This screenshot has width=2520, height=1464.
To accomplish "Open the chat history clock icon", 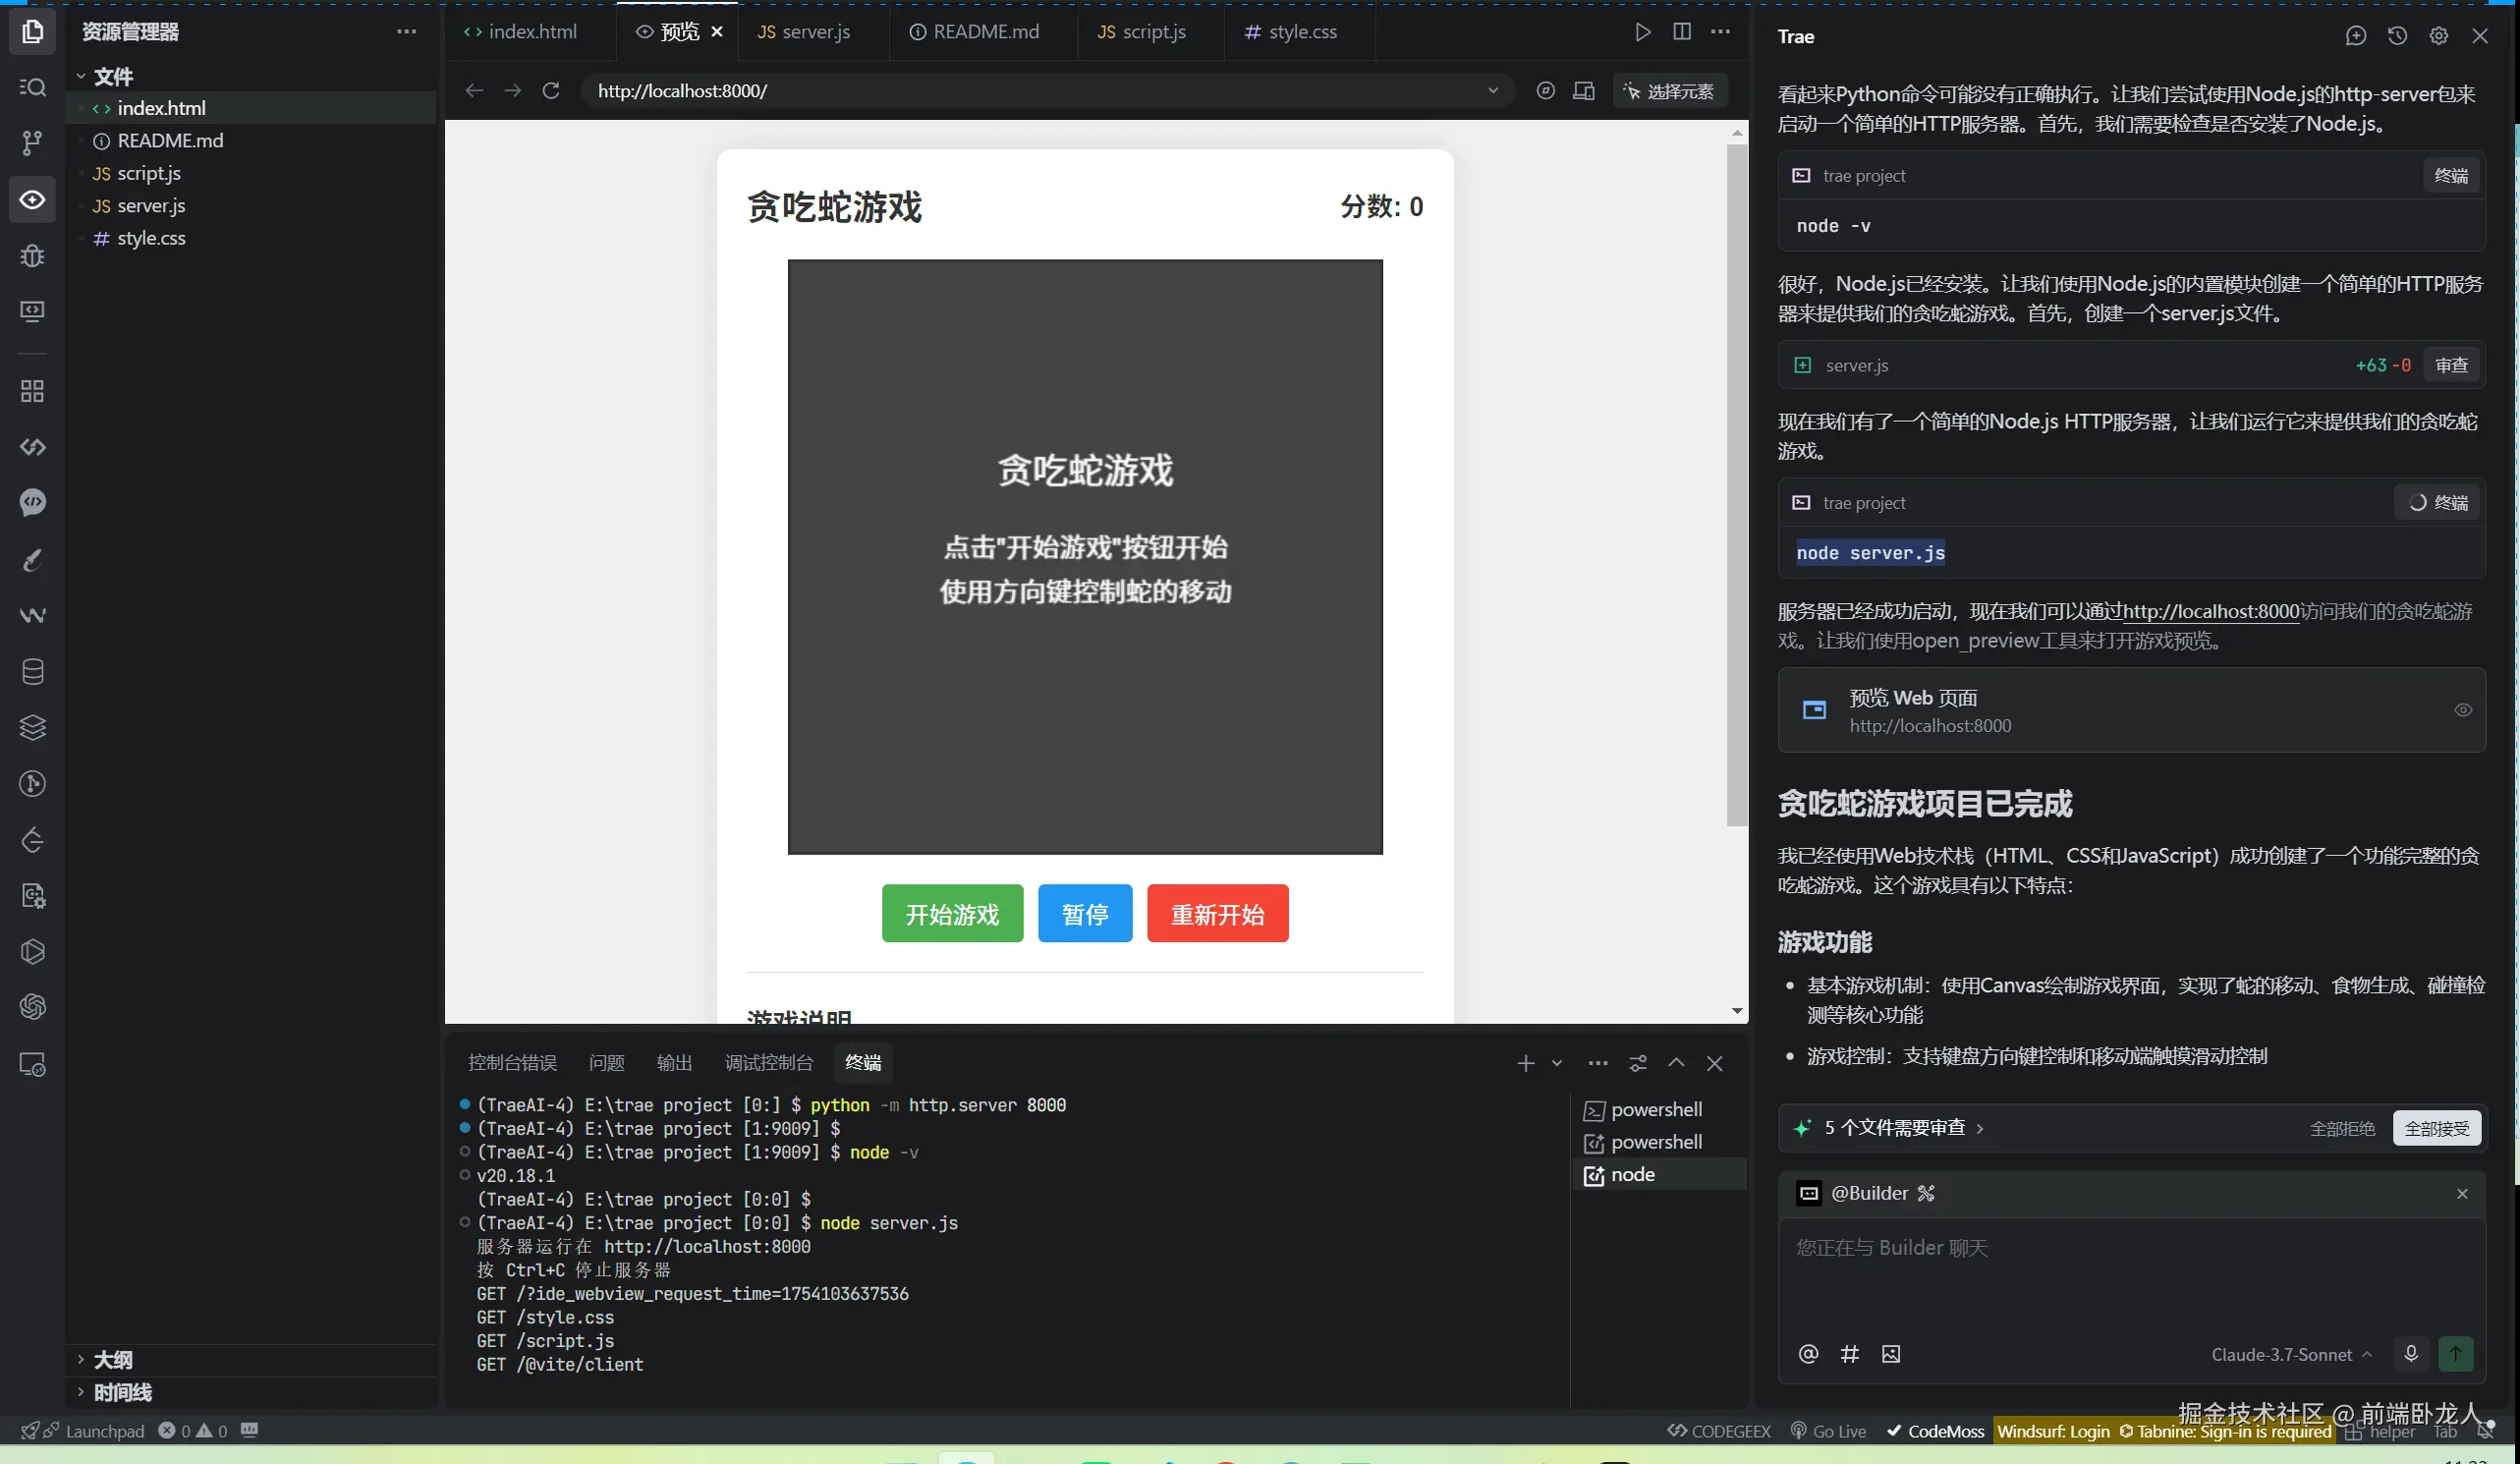I will tap(2397, 36).
